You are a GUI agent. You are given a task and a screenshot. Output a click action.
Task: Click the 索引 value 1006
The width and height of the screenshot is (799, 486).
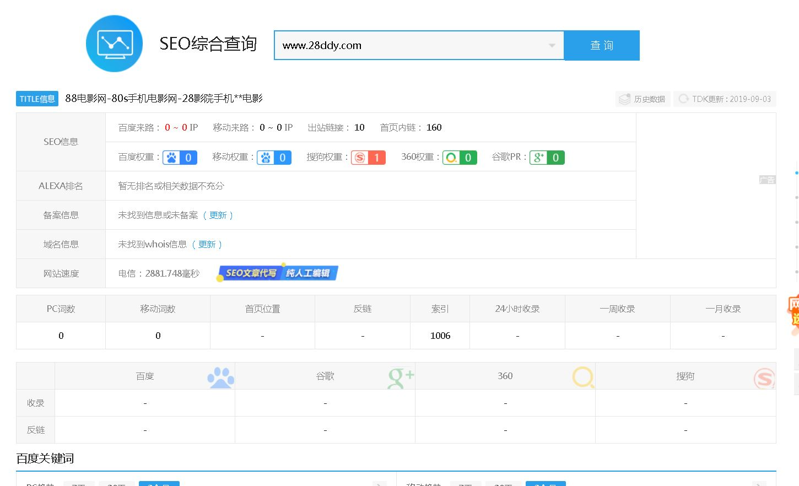pyautogui.click(x=440, y=336)
